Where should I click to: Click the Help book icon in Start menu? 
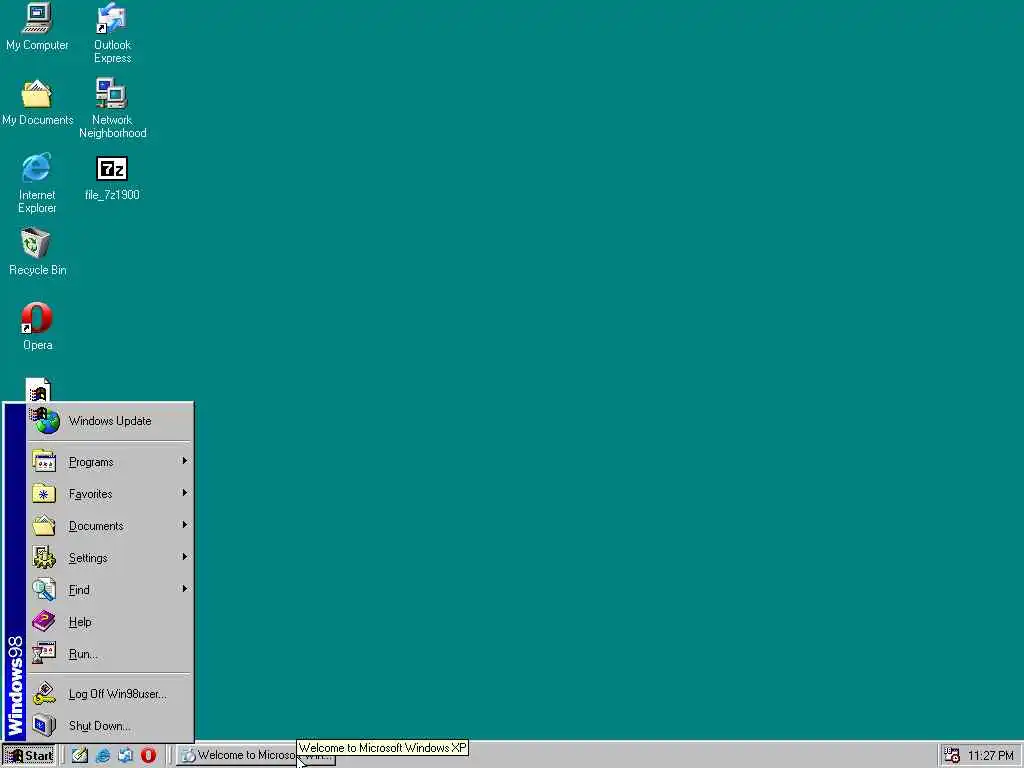point(44,621)
